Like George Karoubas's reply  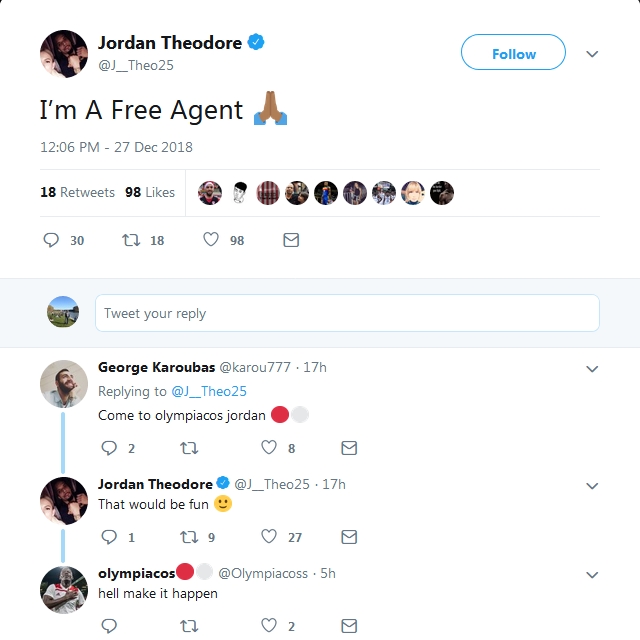point(269,447)
